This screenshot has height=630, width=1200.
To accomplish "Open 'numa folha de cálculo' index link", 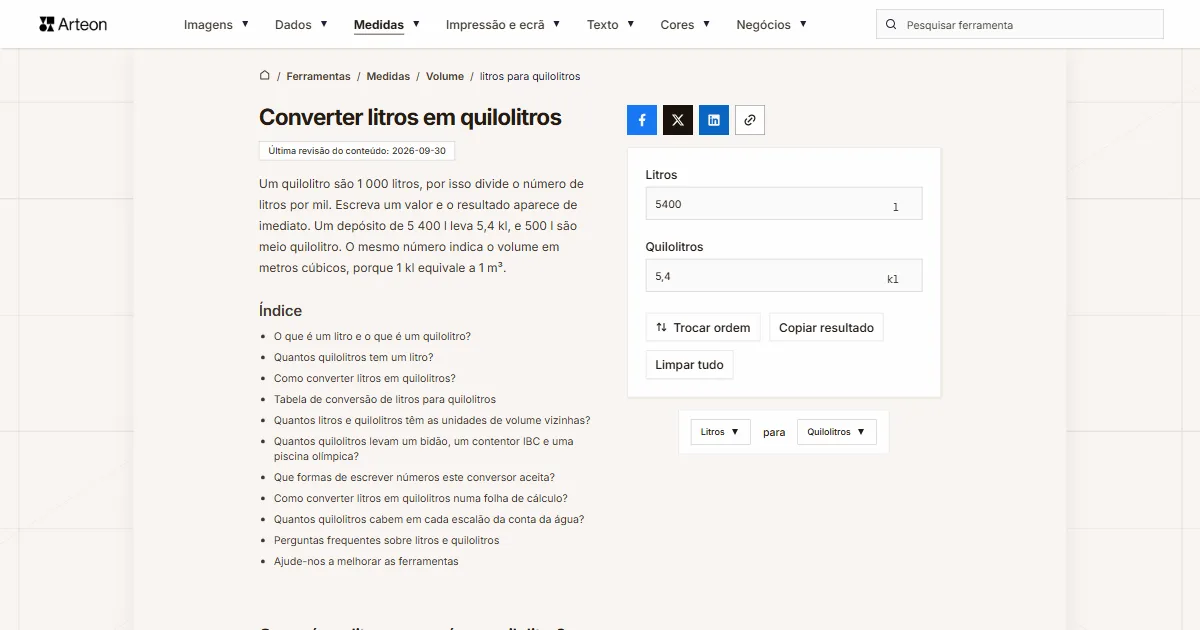I will tap(421, 498).
